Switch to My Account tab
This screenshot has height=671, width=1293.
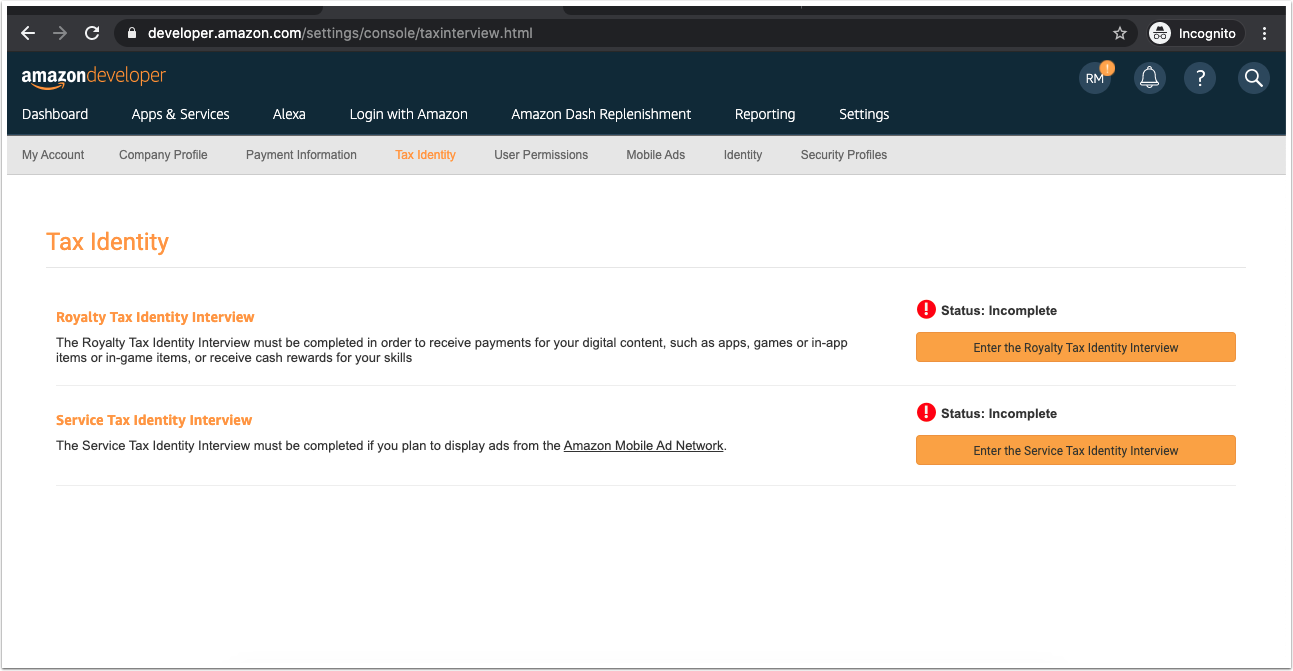click(x=53, y=155)
